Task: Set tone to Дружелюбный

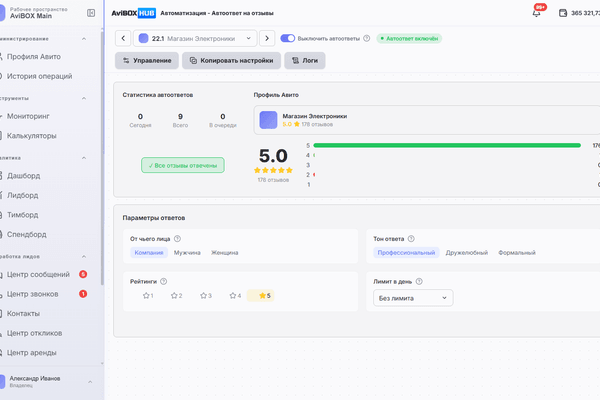Action: (467, 253)
